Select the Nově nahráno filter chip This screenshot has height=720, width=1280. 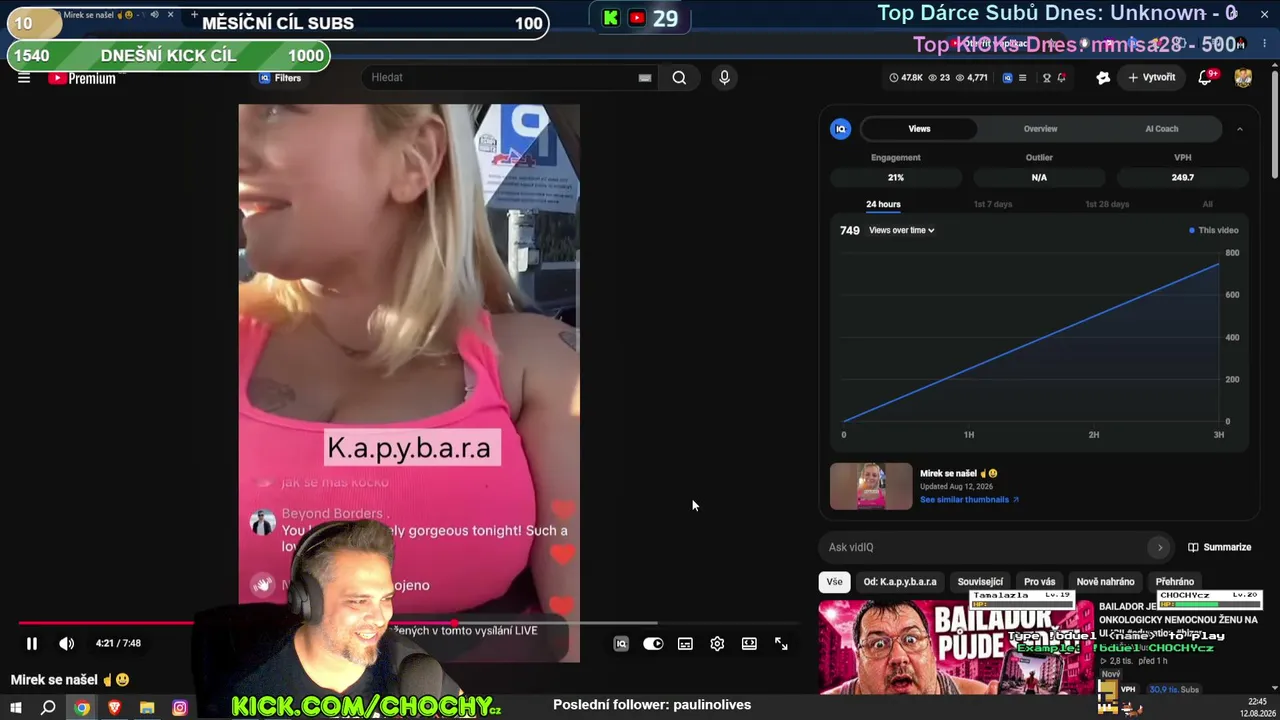click(1105, 582)
